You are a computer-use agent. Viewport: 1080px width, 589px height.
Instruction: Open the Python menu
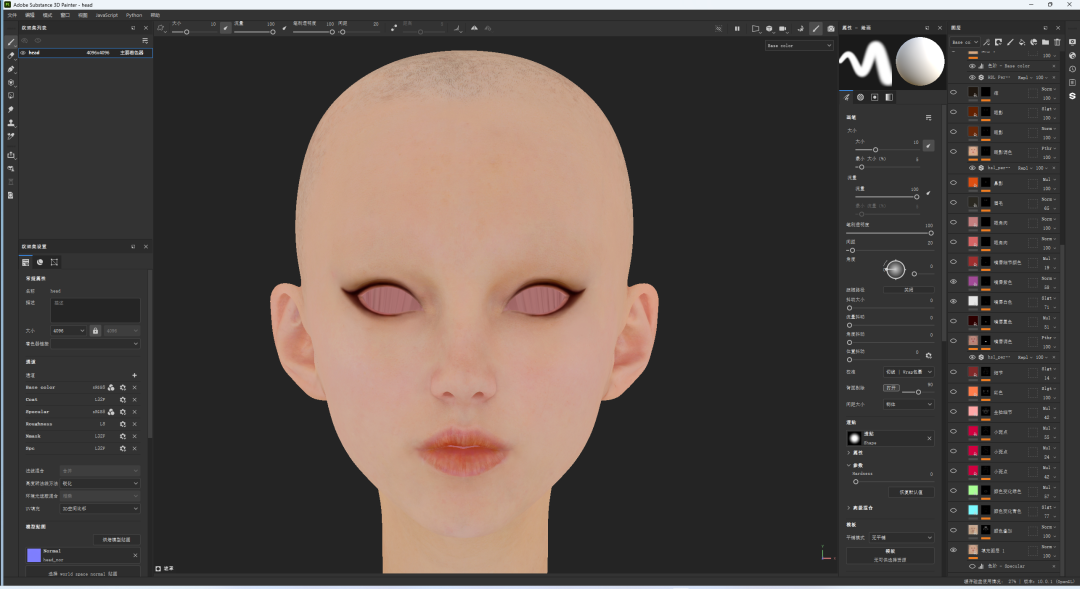[x=134, y=14]
